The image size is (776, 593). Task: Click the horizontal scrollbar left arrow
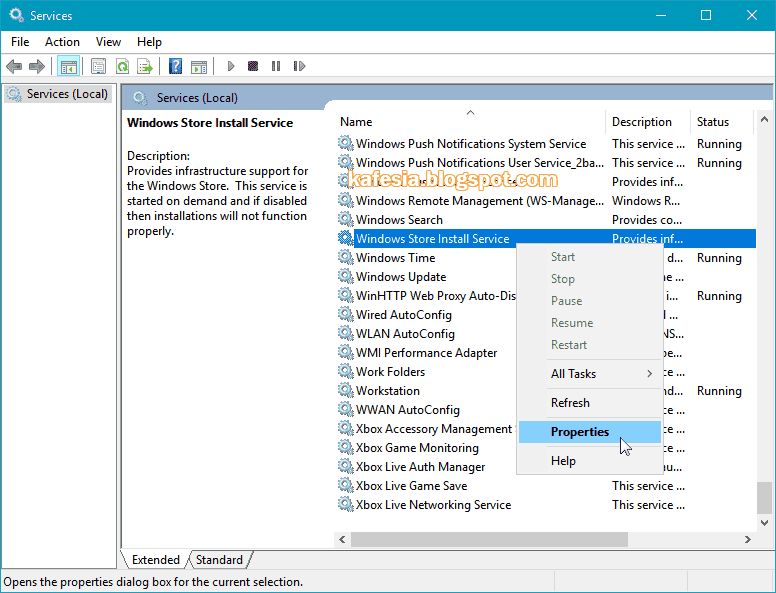342,540
